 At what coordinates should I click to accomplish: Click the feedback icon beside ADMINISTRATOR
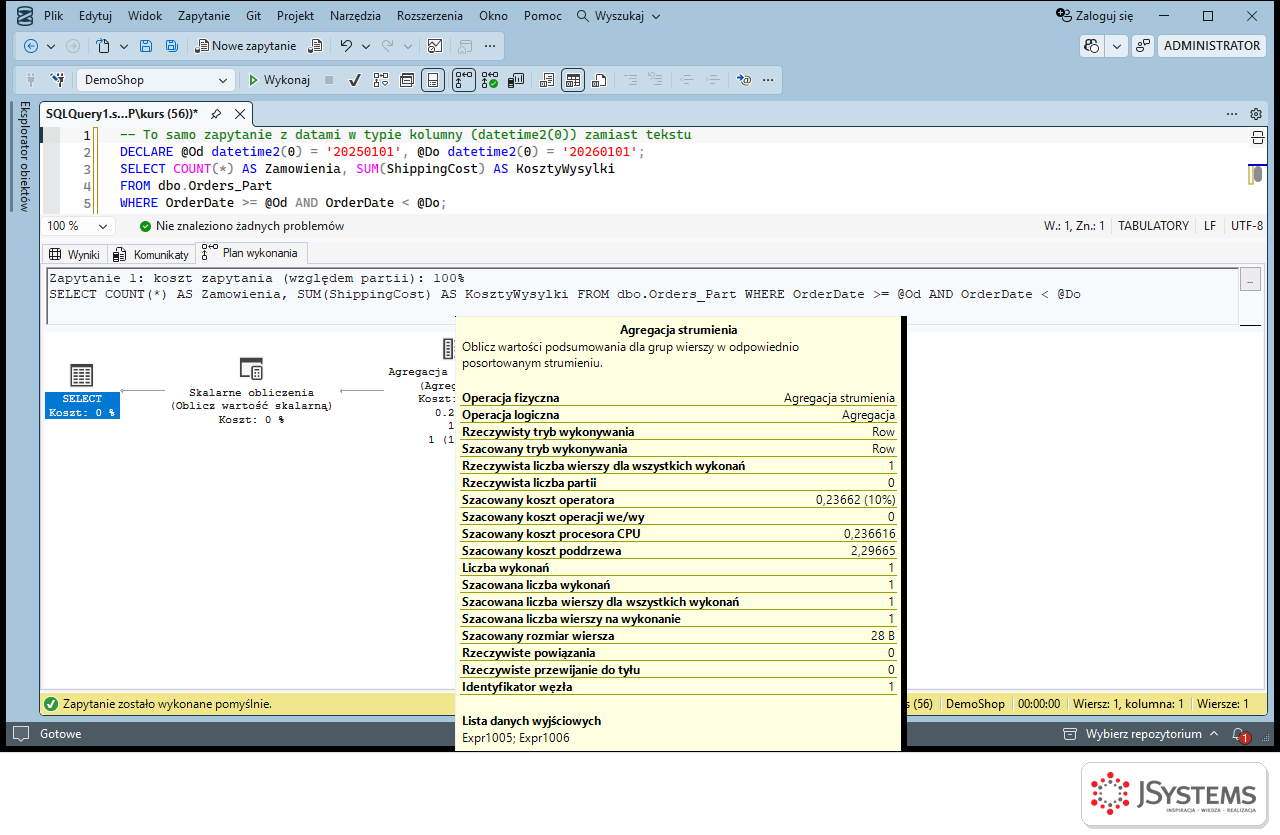tap(1143, 46)
